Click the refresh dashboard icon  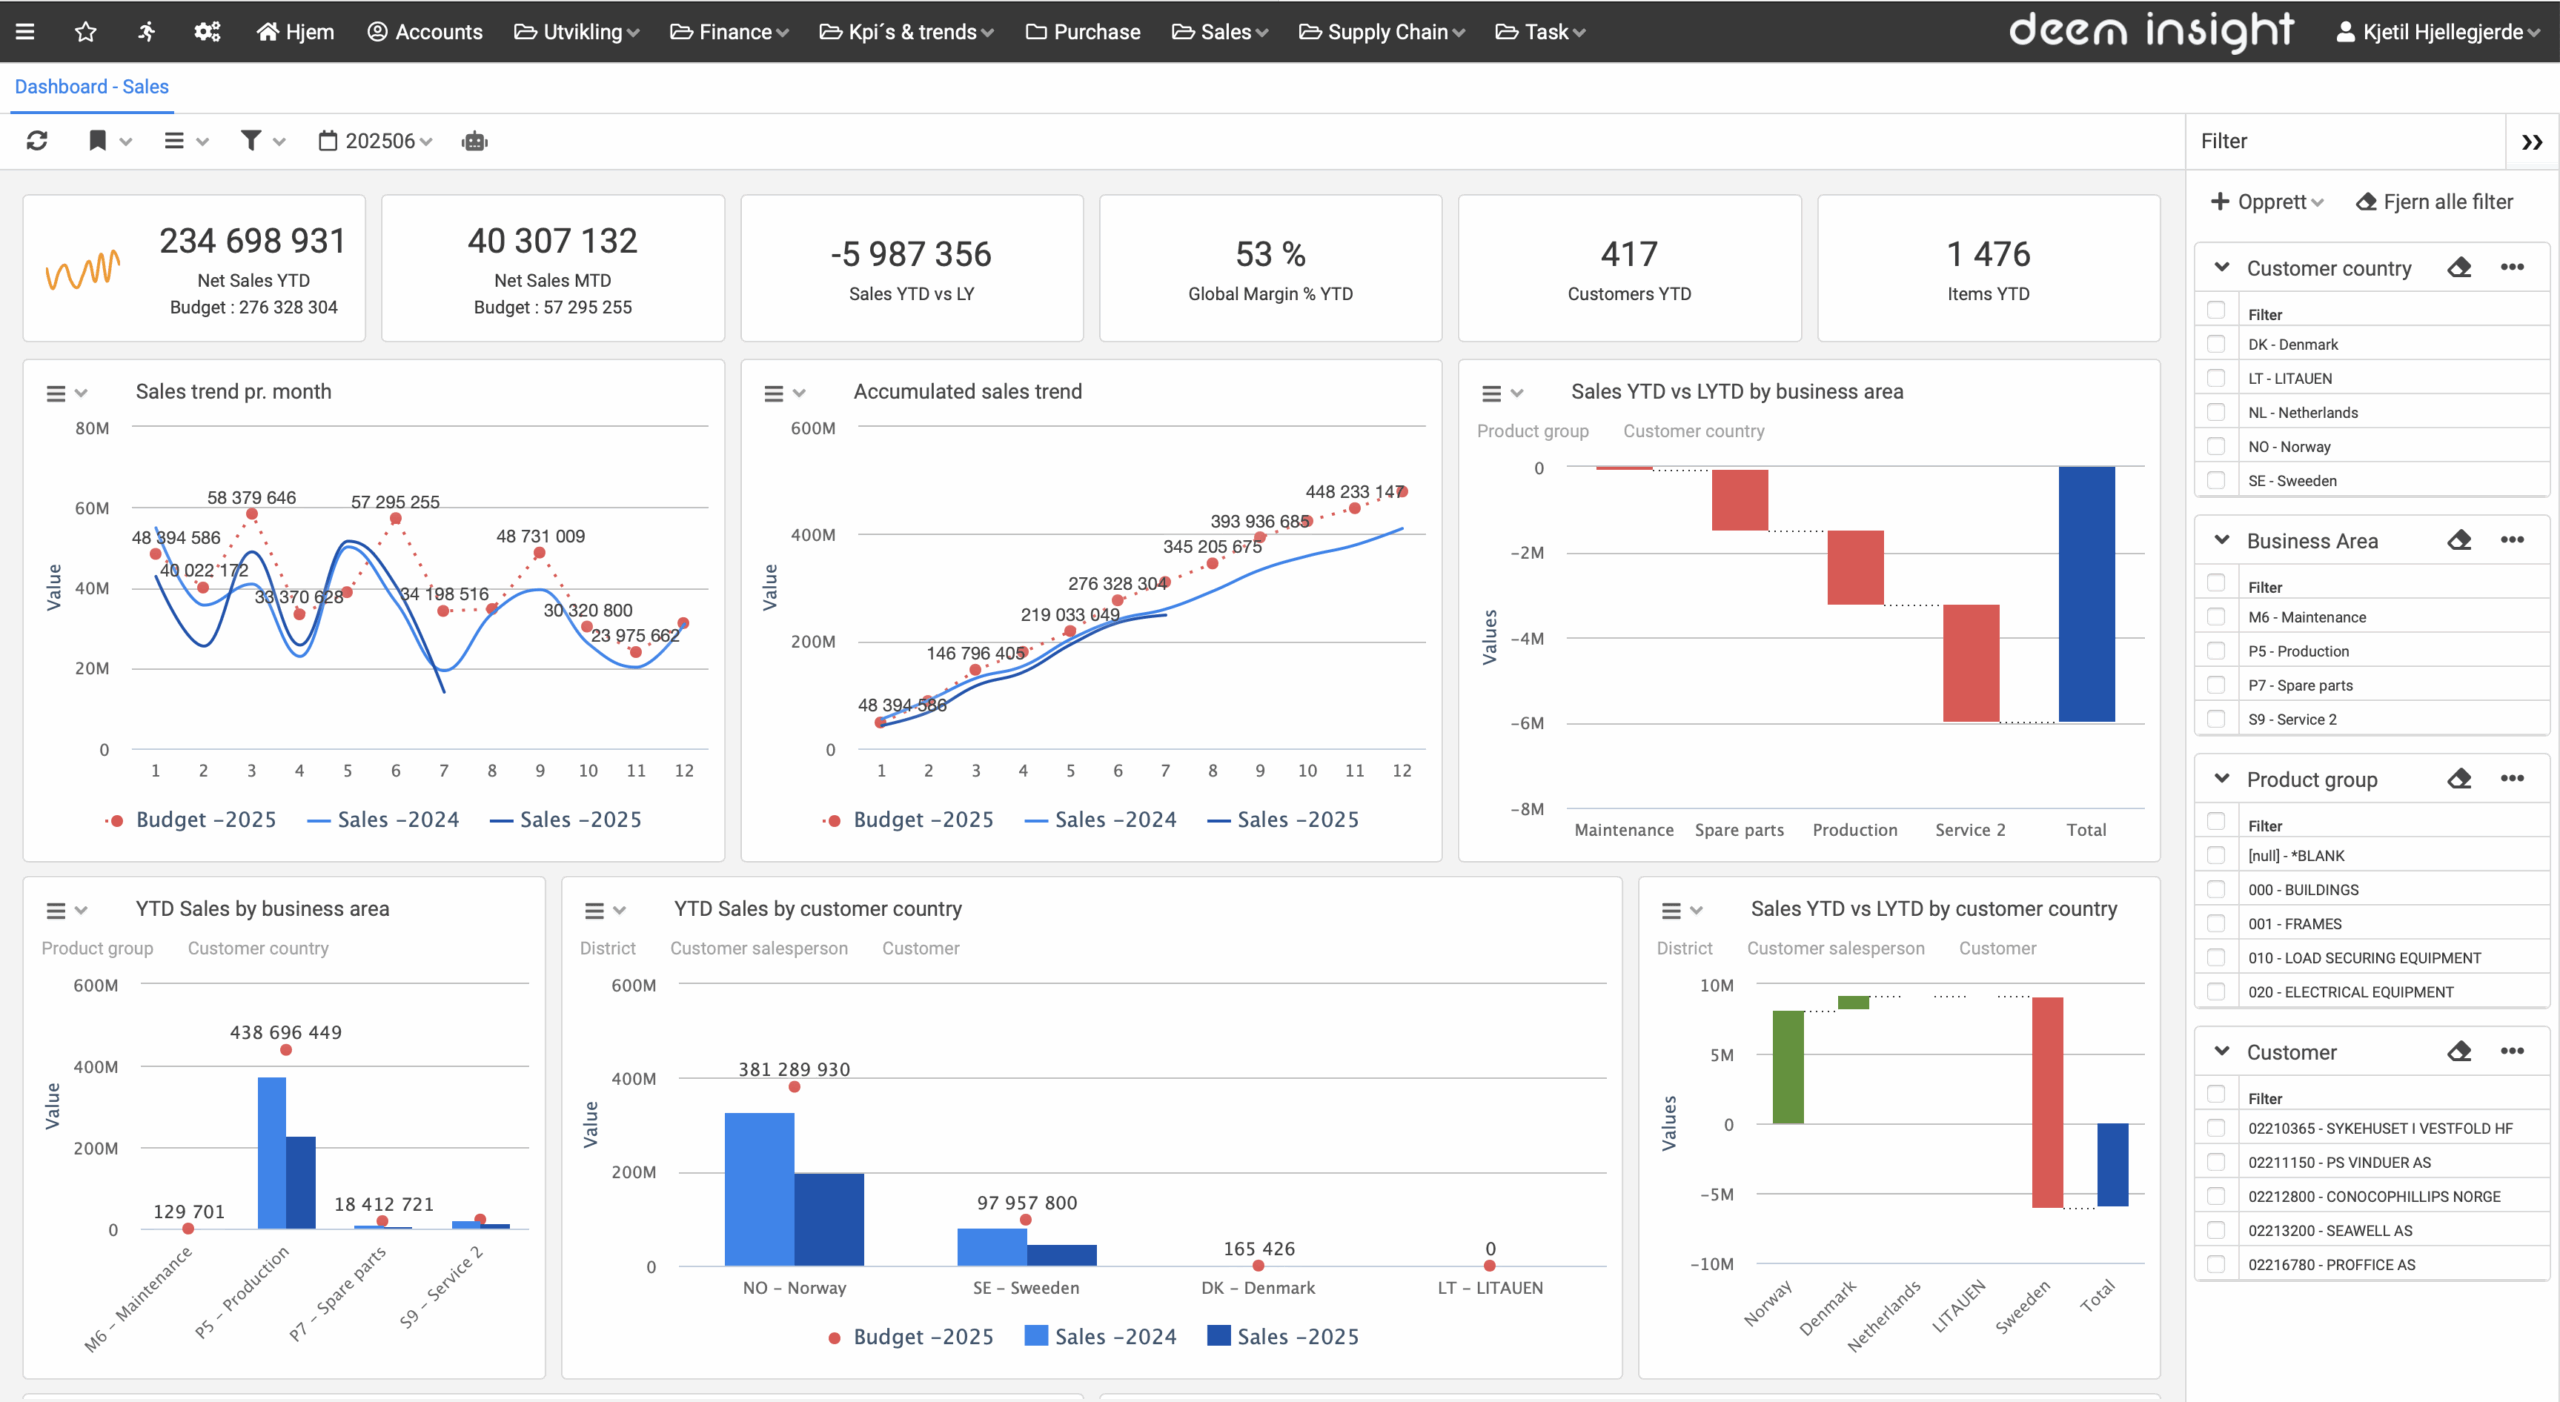click(x=37, y=141)
